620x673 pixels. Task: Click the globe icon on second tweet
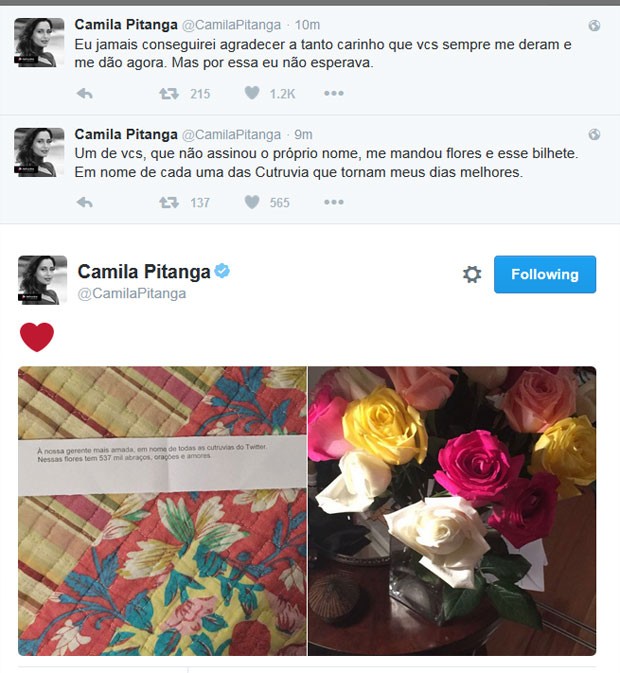pos(594,135)
